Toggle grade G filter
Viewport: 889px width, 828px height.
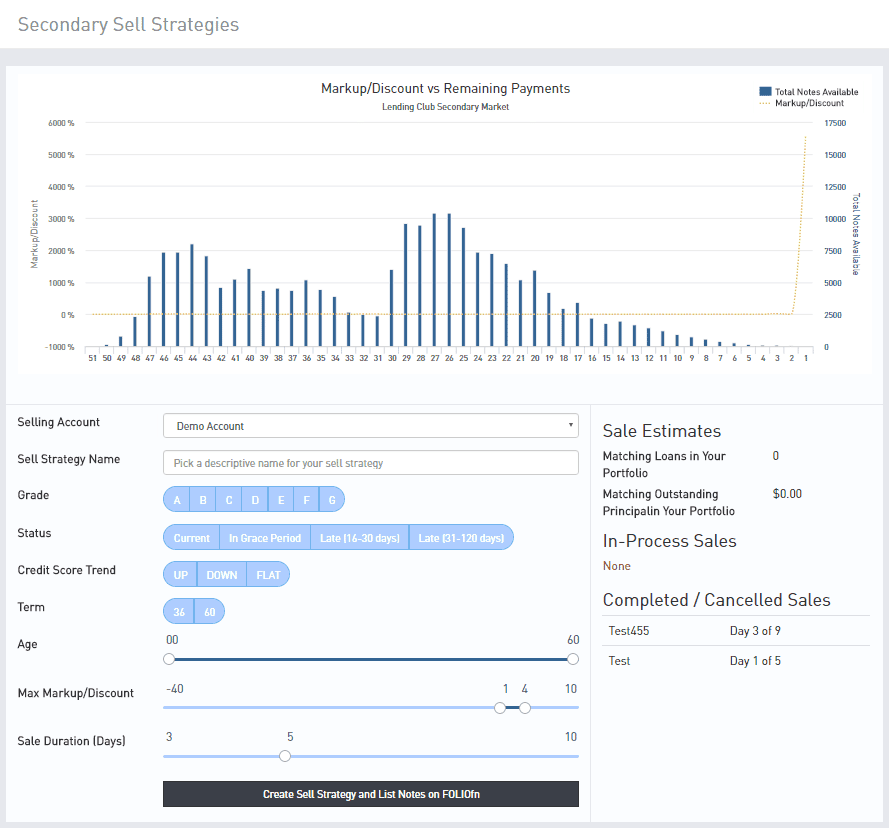332,500
